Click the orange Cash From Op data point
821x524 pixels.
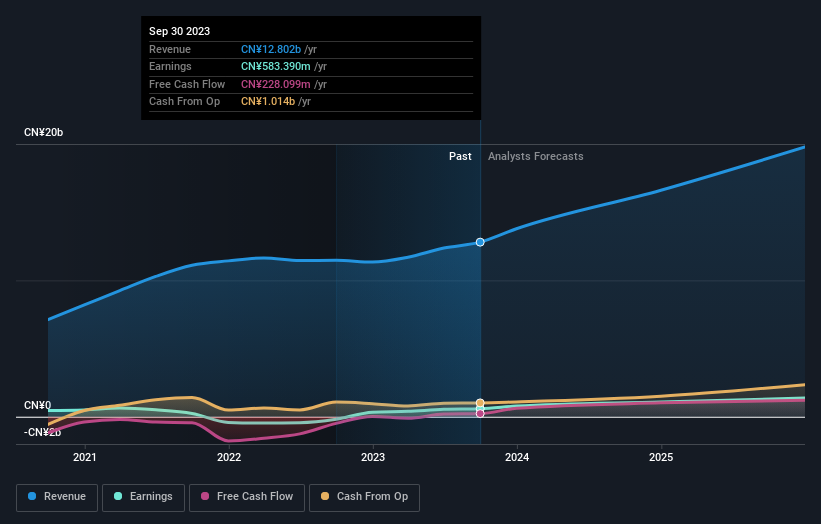click(x=480, y=403)
